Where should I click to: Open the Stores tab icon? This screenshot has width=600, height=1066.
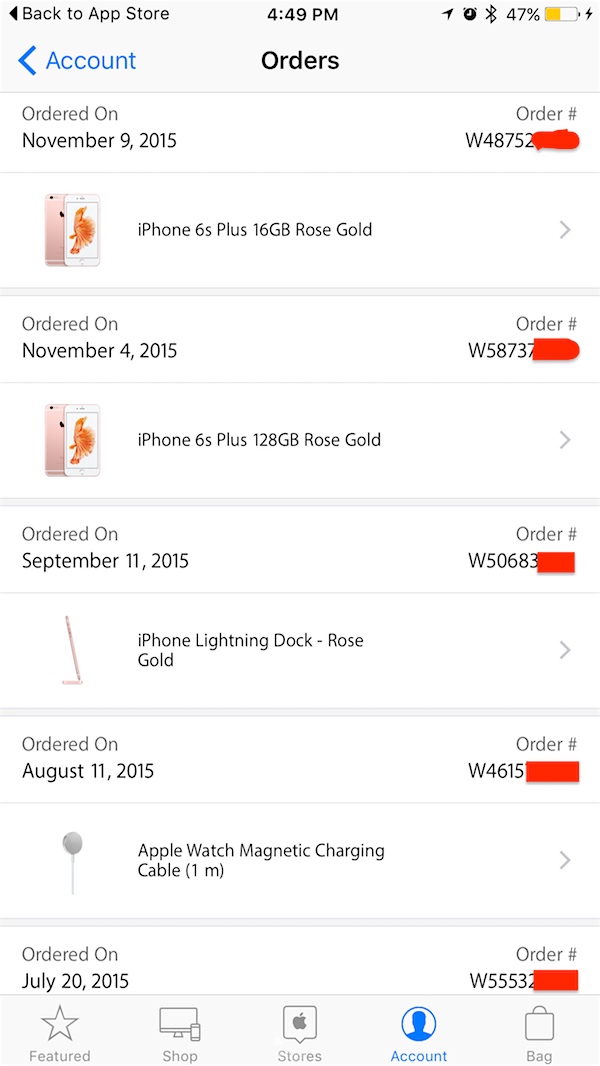[x=300, y=1025]
